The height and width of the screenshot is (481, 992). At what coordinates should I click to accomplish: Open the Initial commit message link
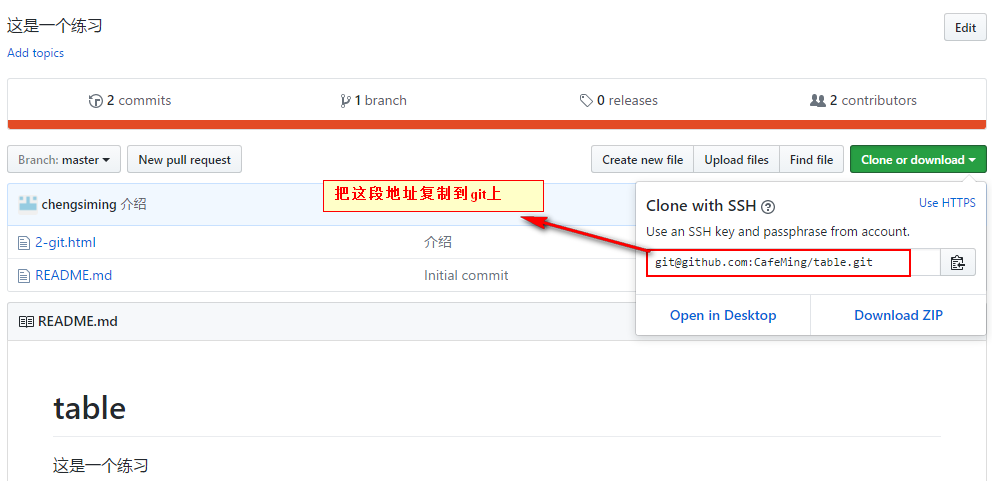point(466,275)
